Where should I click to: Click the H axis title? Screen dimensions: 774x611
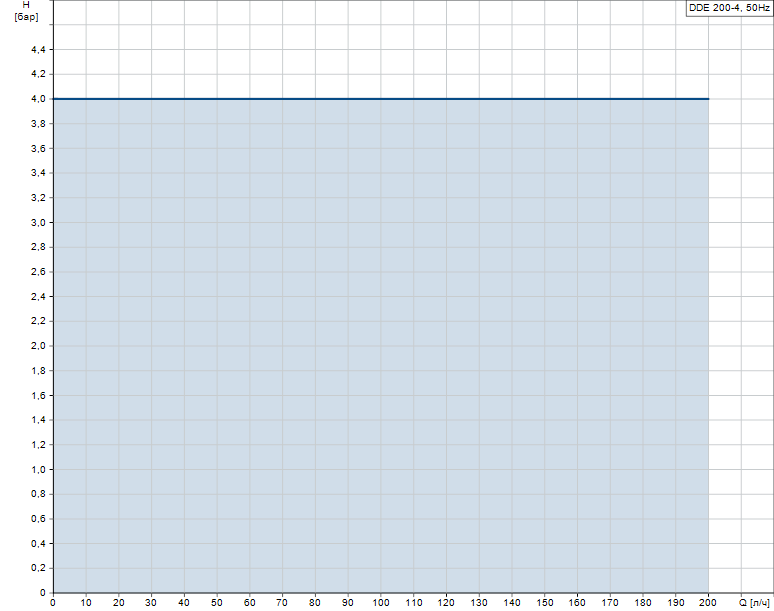(x=26, y=6)
